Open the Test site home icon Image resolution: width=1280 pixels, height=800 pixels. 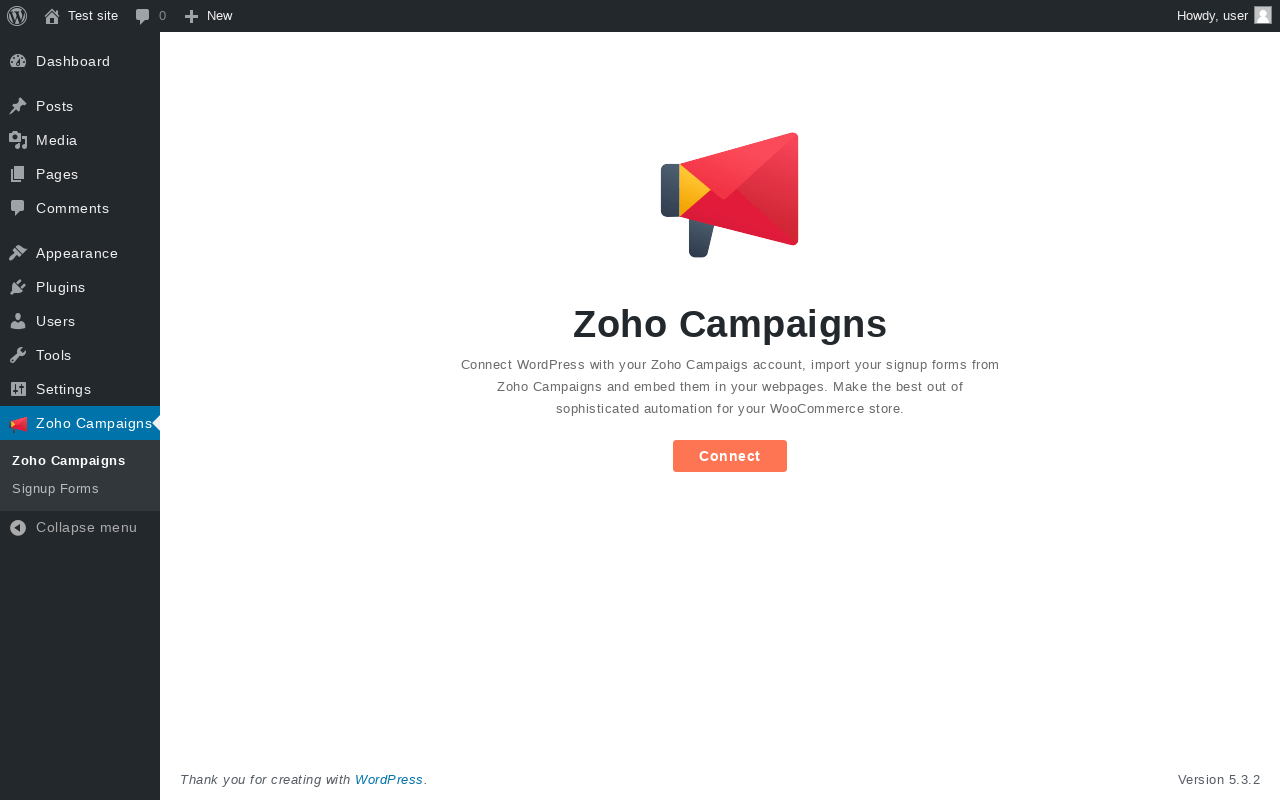52,16
